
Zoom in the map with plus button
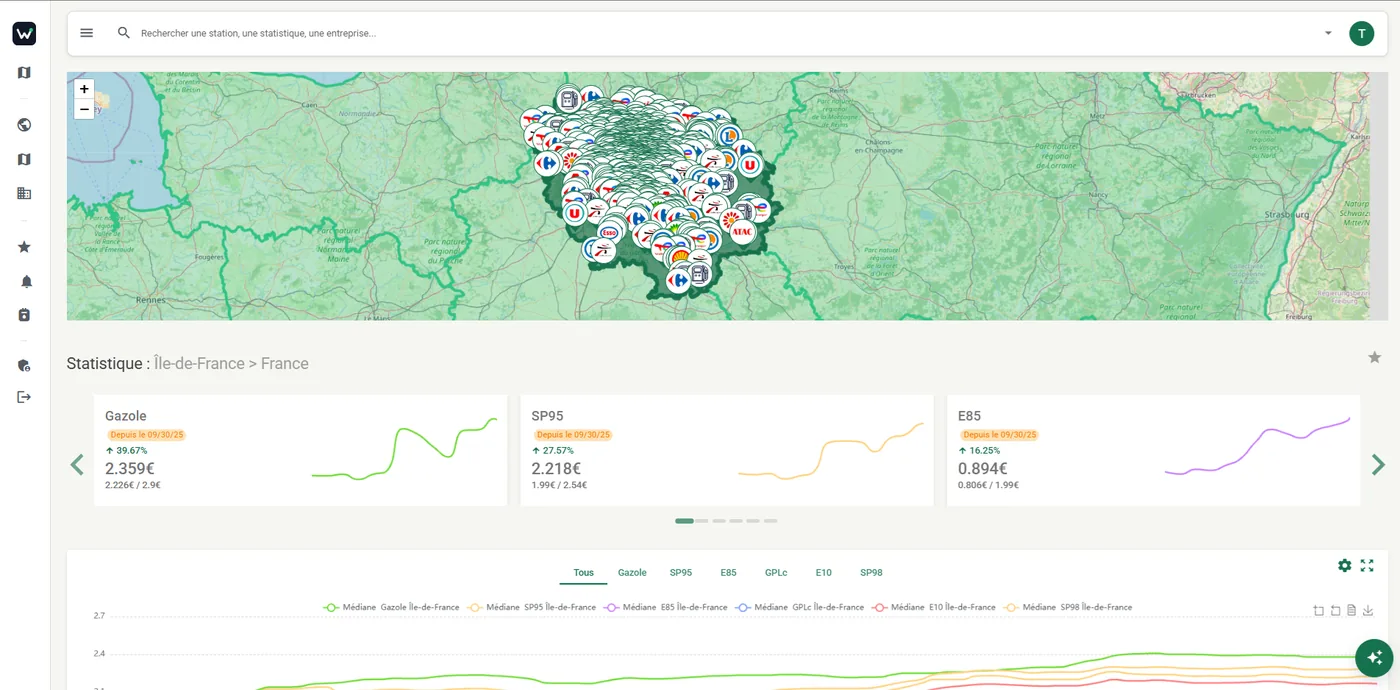[84, 89]
